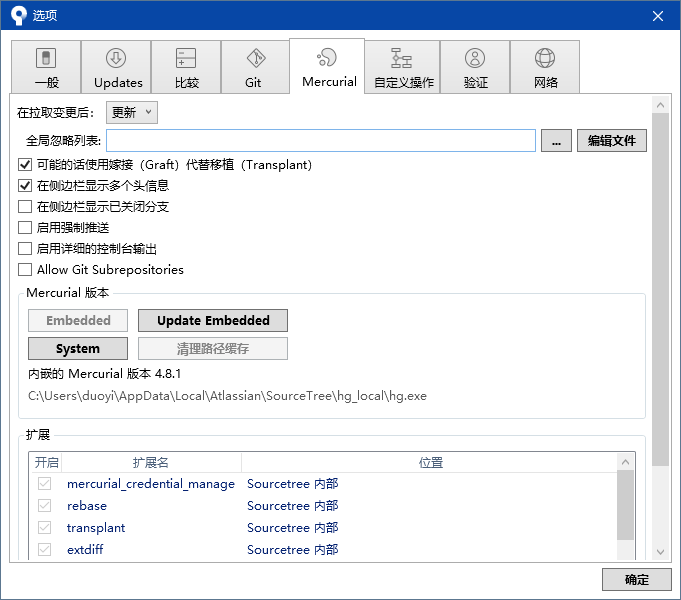Toggle use Graft instead of Transplant checkbox

[25, 165]
